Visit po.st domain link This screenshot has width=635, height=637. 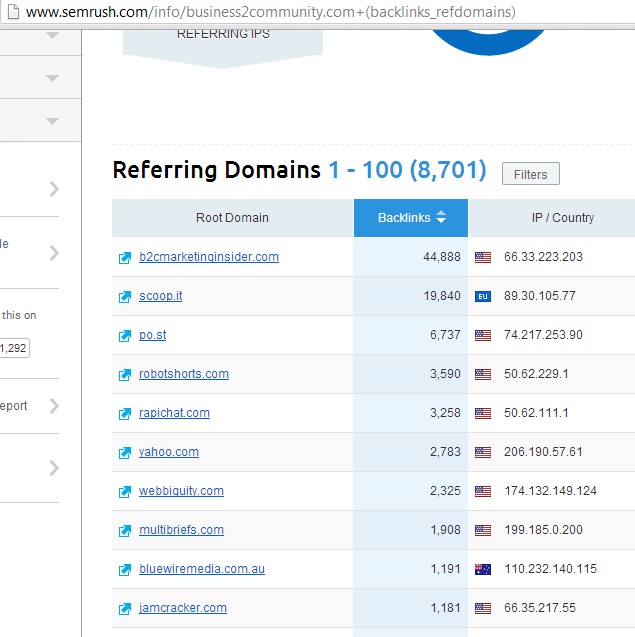[x=152, y=335]
